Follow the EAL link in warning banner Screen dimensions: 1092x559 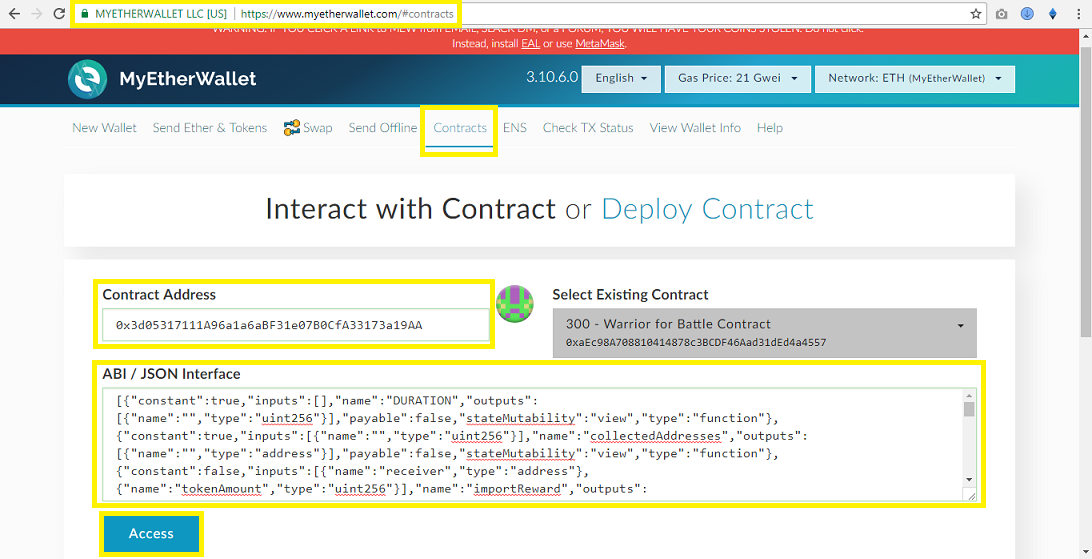point(531,43)
